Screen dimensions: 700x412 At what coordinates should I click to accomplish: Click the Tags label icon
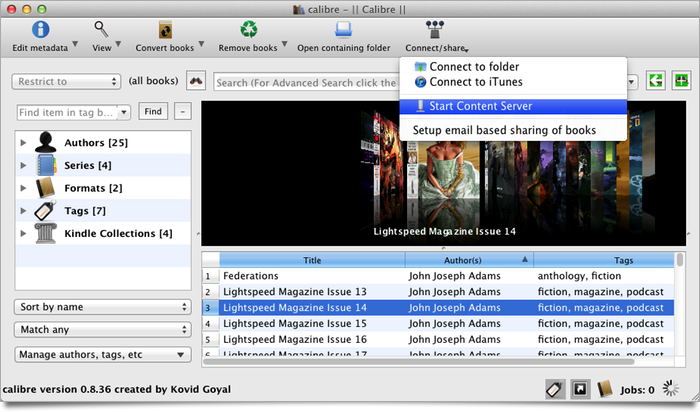click(45, 211)
